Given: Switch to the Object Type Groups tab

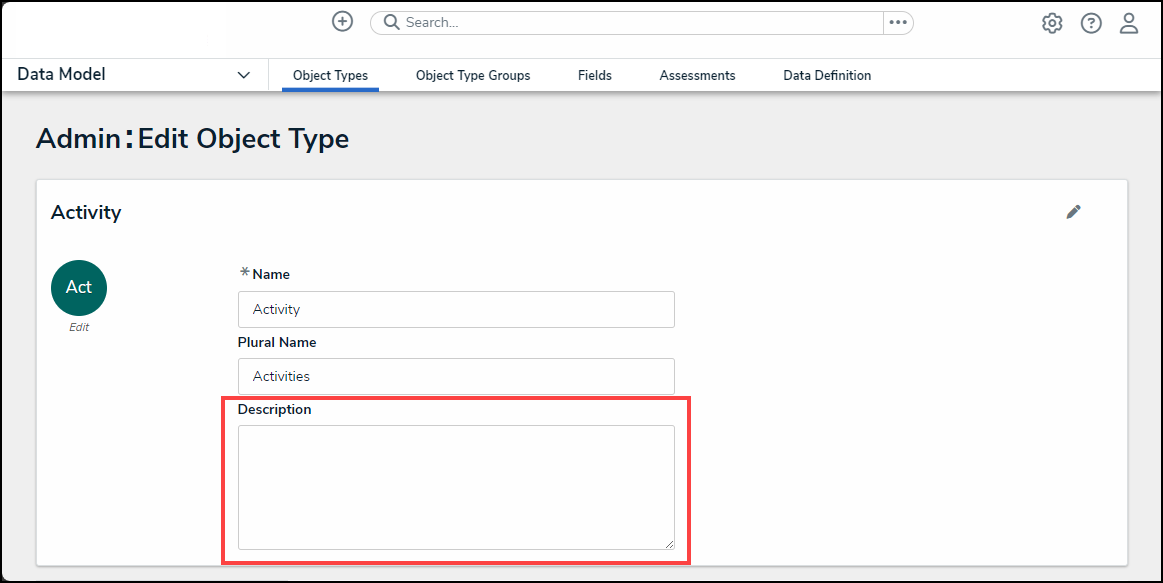Looking at the screenshot, I should coord(473,75).
